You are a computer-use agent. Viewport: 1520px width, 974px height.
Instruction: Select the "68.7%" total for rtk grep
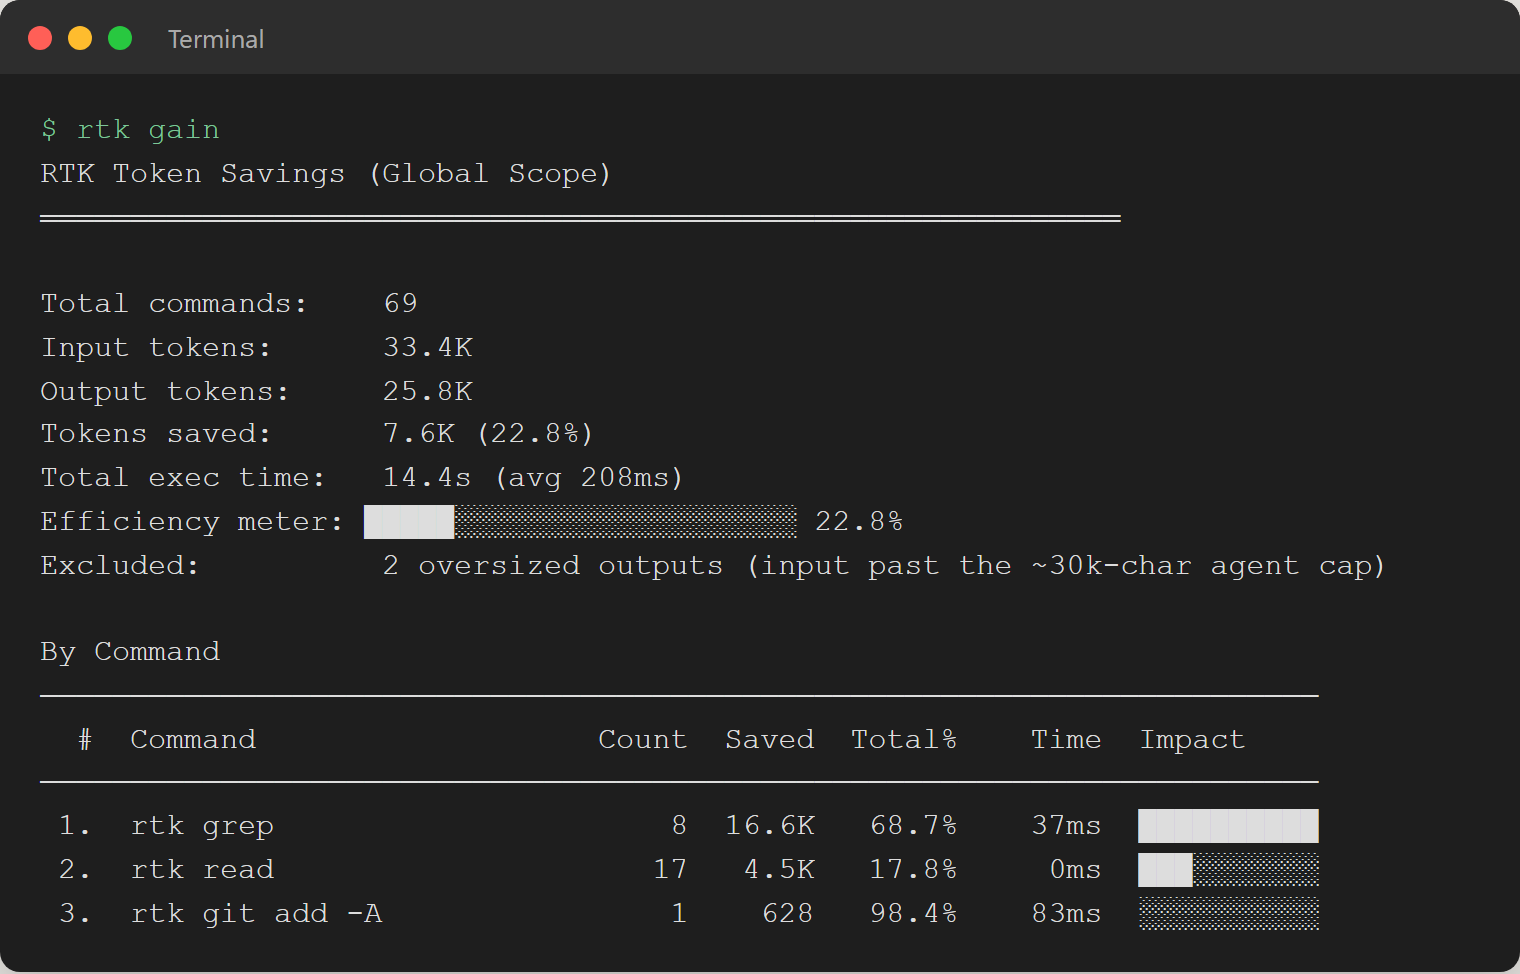(x=913, y=825)
